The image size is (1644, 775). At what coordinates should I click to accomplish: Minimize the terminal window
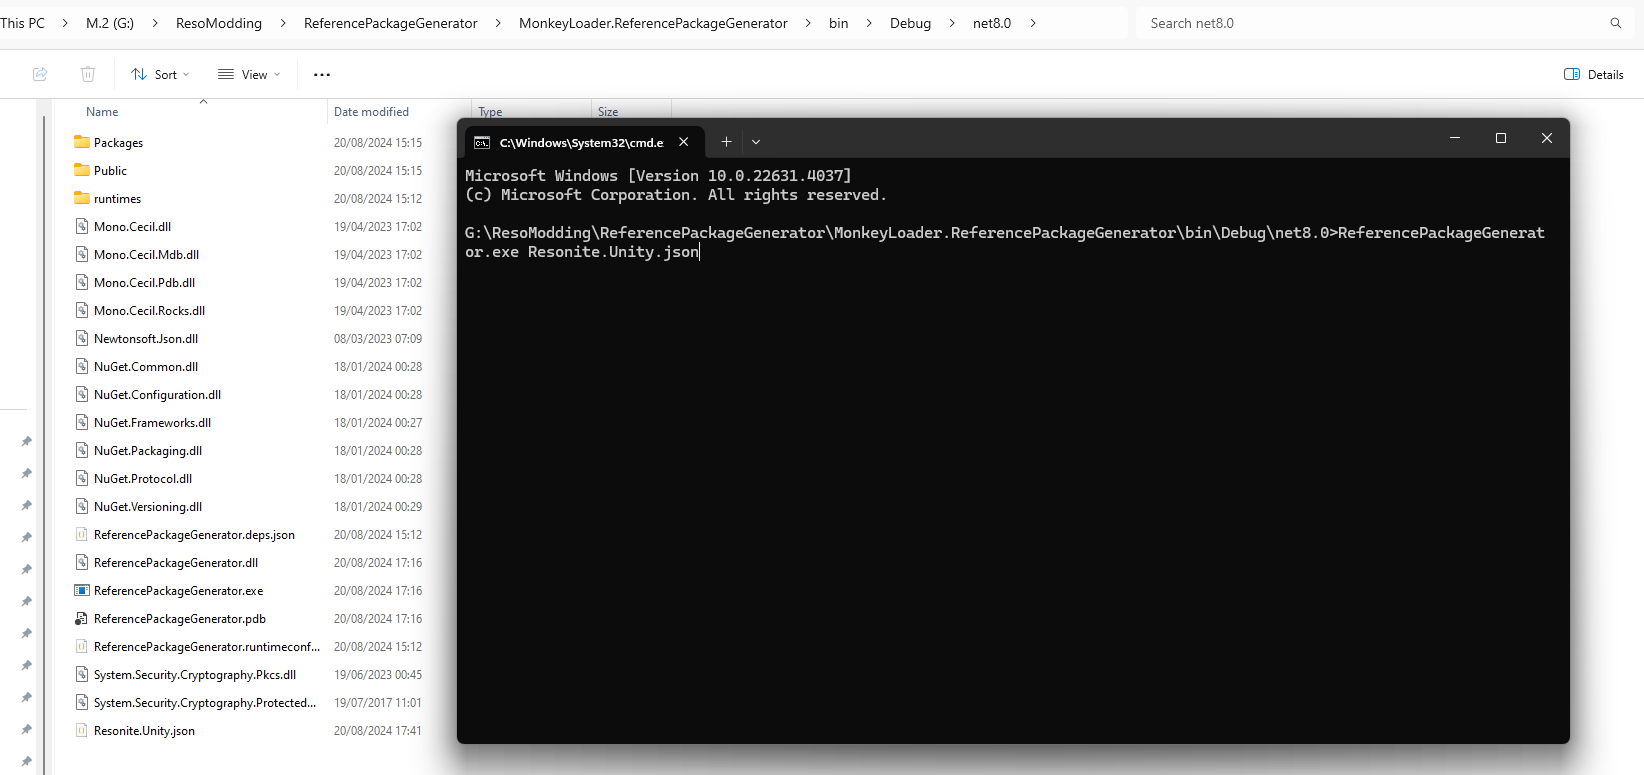coord(1455,138)
